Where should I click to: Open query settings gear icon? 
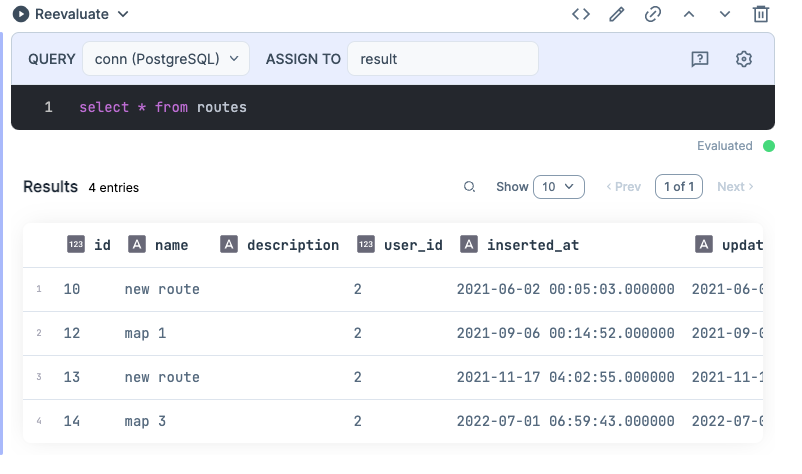coord(744,59)
